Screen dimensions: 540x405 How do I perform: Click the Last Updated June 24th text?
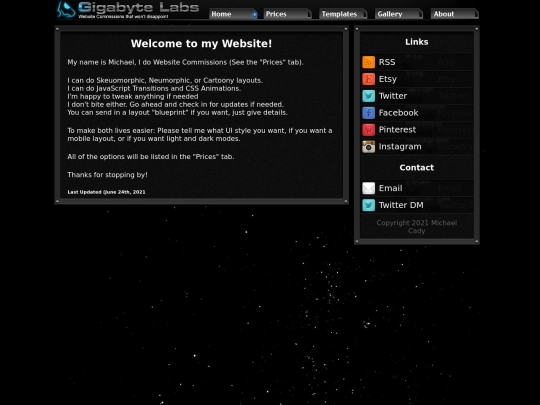pyautogui.click(x=106, y=192)
